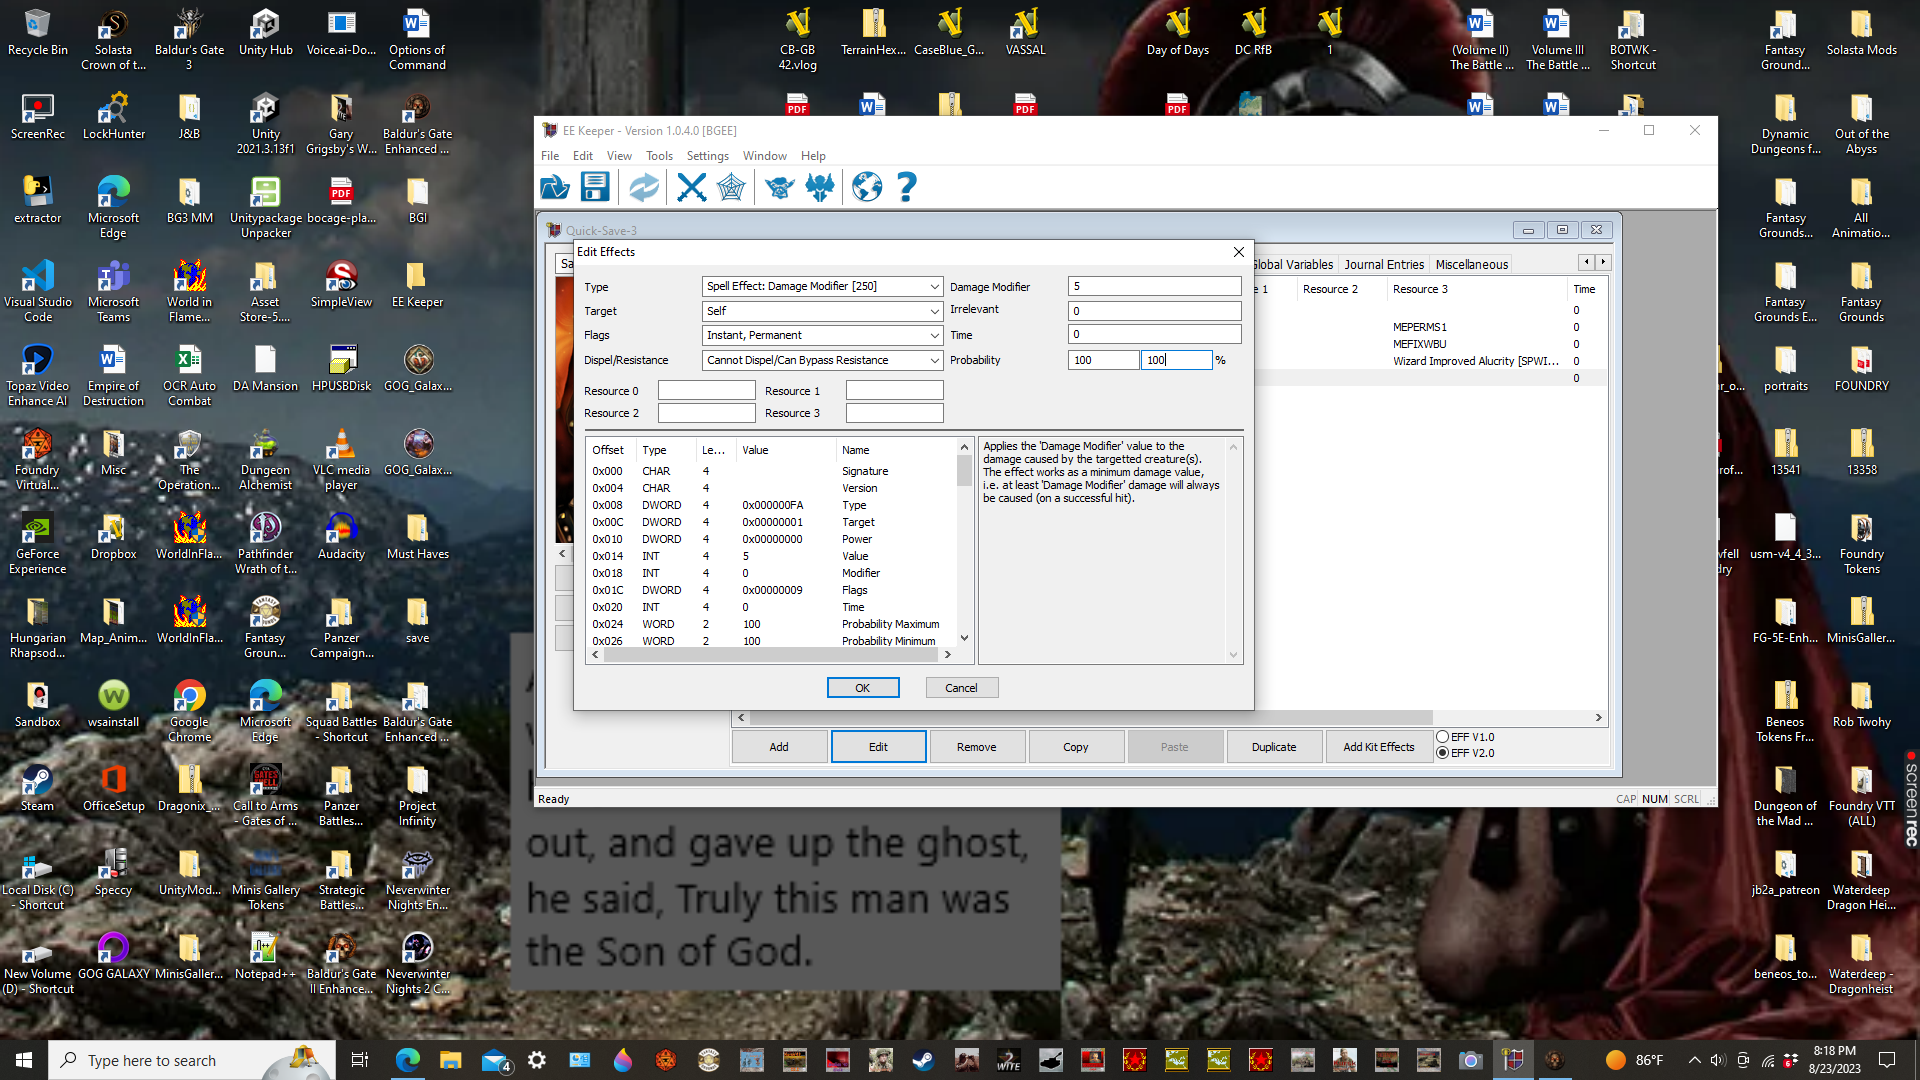Open the Window menu
The image size is (1920, 1080).
(x=764, y=156)
